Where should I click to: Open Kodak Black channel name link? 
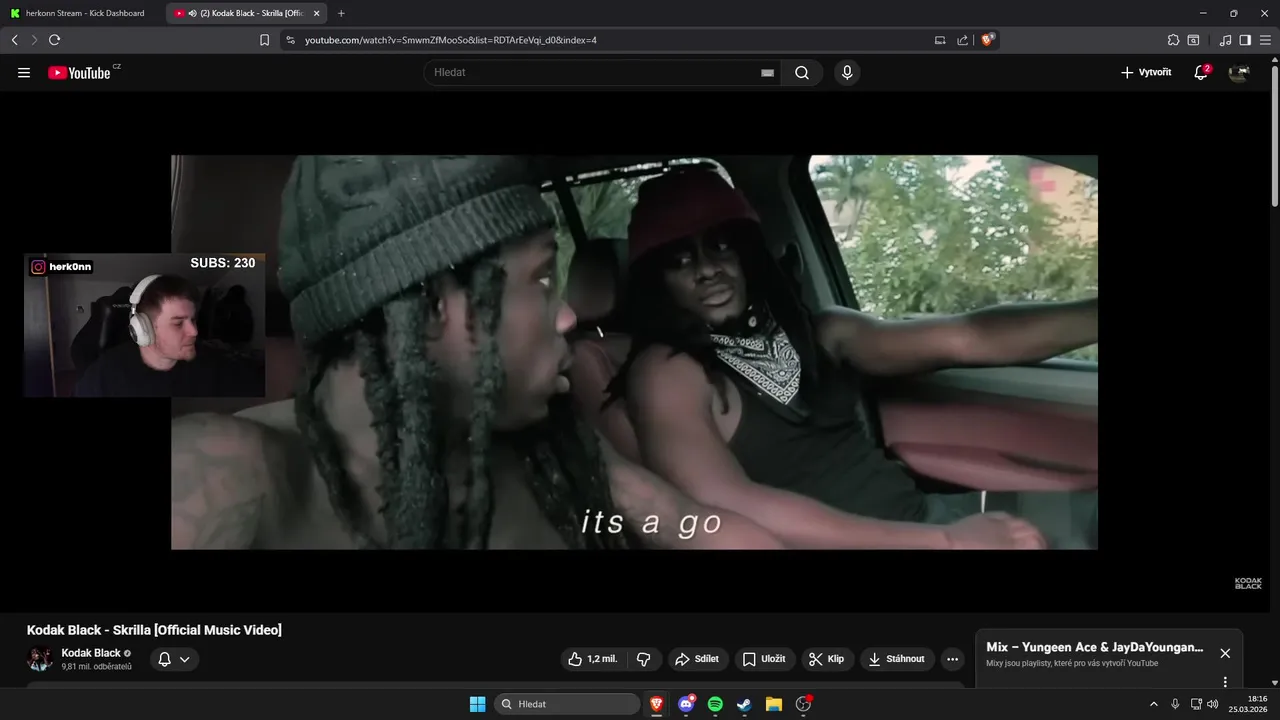(91, 653)
